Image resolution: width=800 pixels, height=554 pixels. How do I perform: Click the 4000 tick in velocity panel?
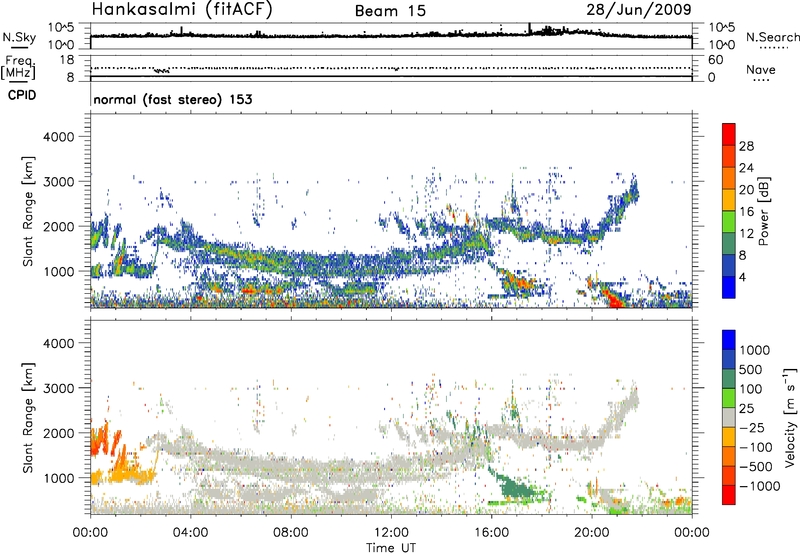click(x=58, y=343)
